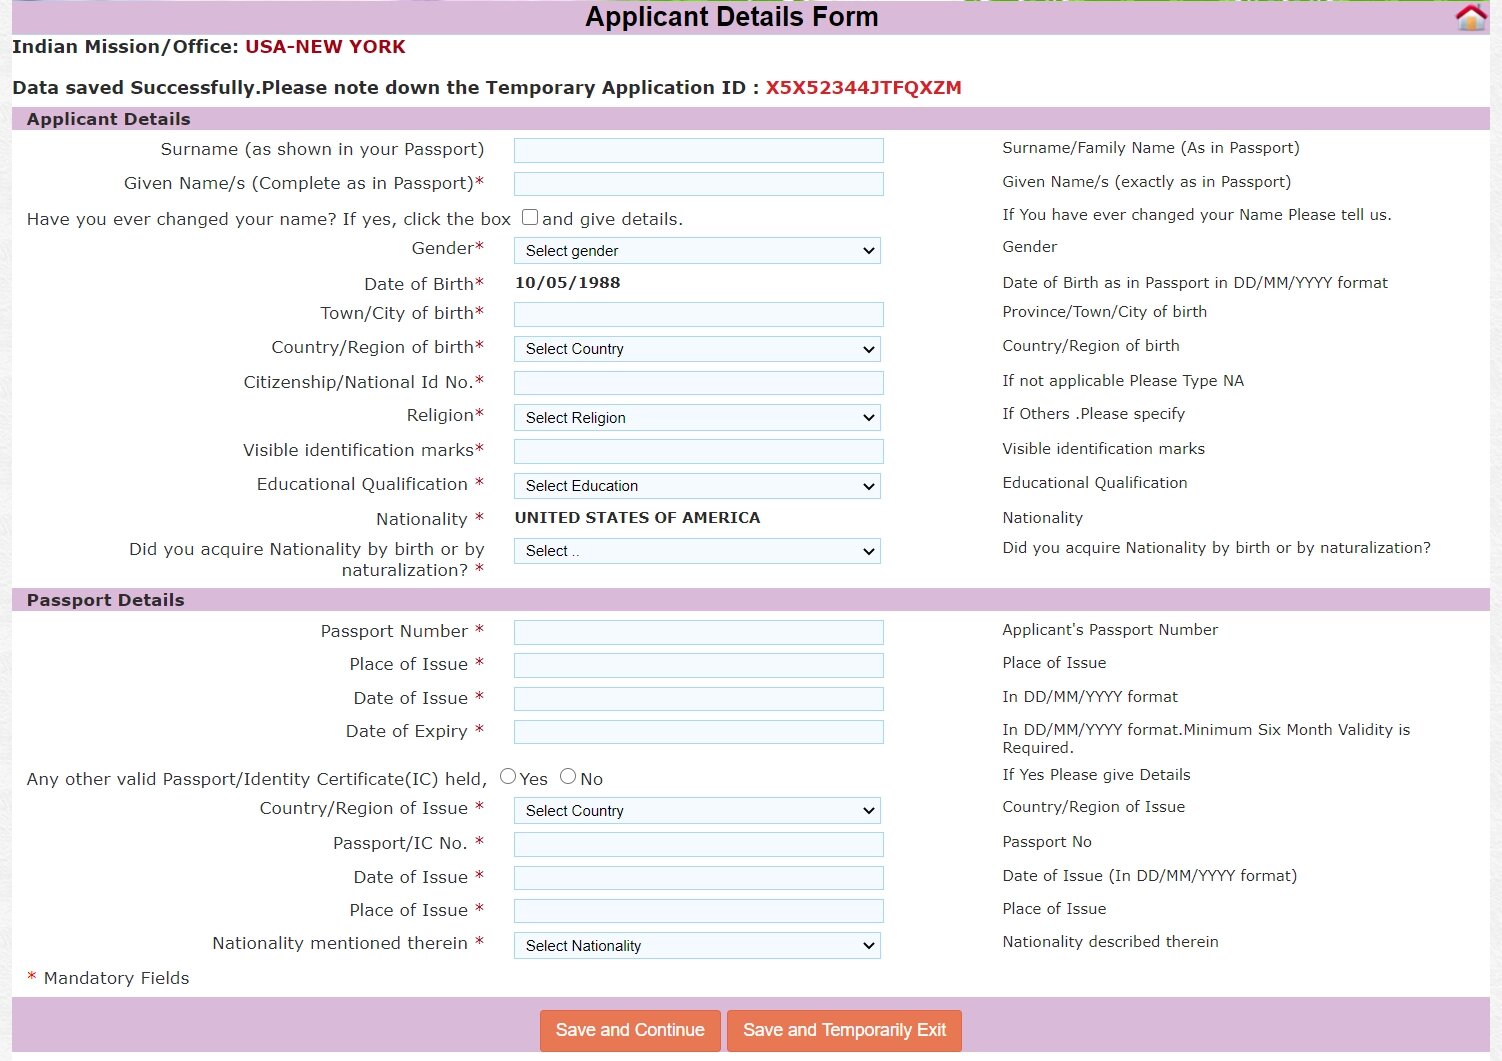This screenshot has width=1502, height=1061.
Task: Open the nationality by birth or naturalization dropdown
Action: click(697, 551)
